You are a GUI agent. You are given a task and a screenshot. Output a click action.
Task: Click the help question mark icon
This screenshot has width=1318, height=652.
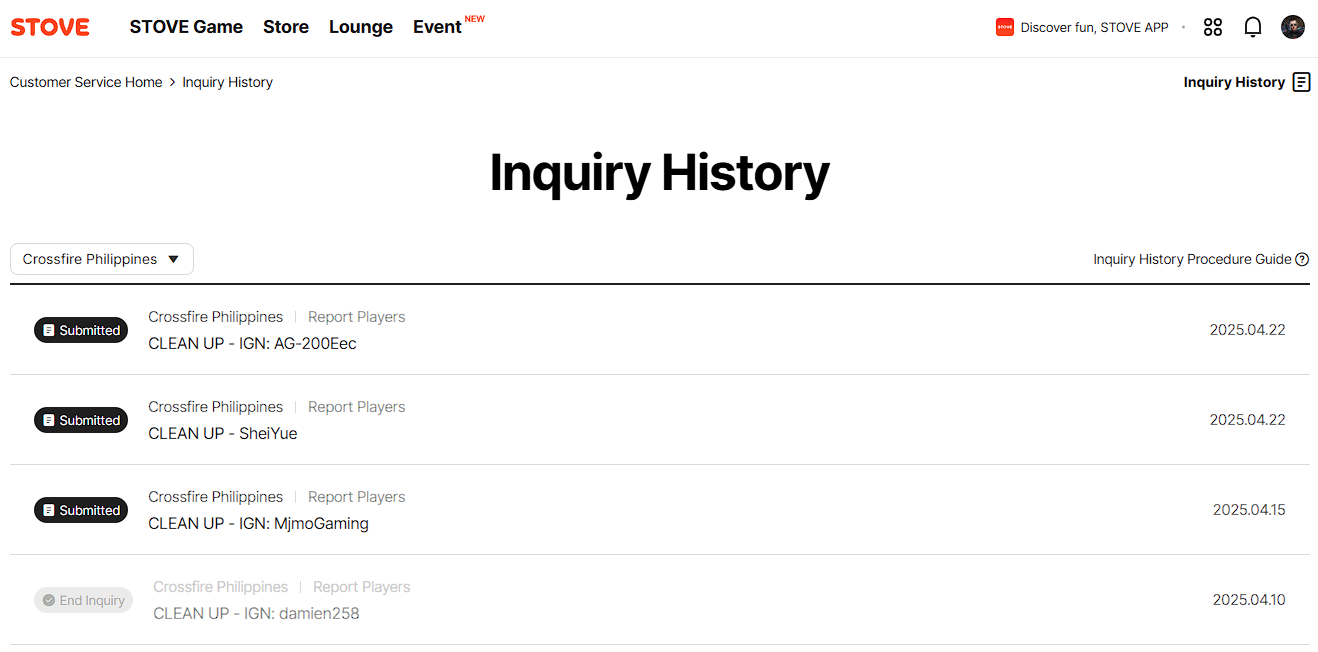tap(1302, 259)
